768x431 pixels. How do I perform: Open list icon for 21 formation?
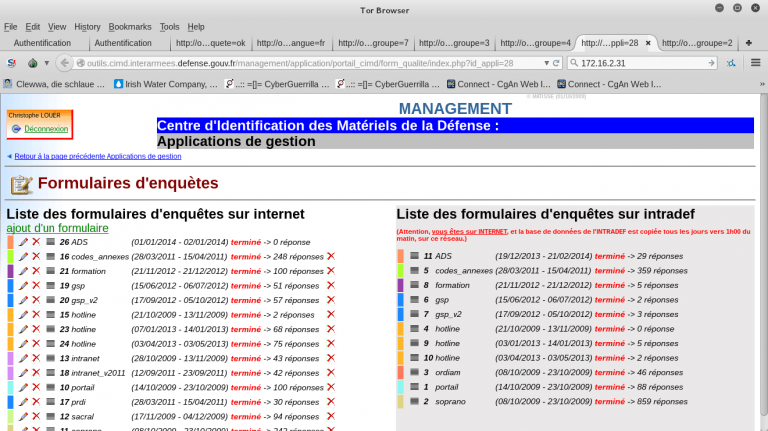click(x=50, y=271)
